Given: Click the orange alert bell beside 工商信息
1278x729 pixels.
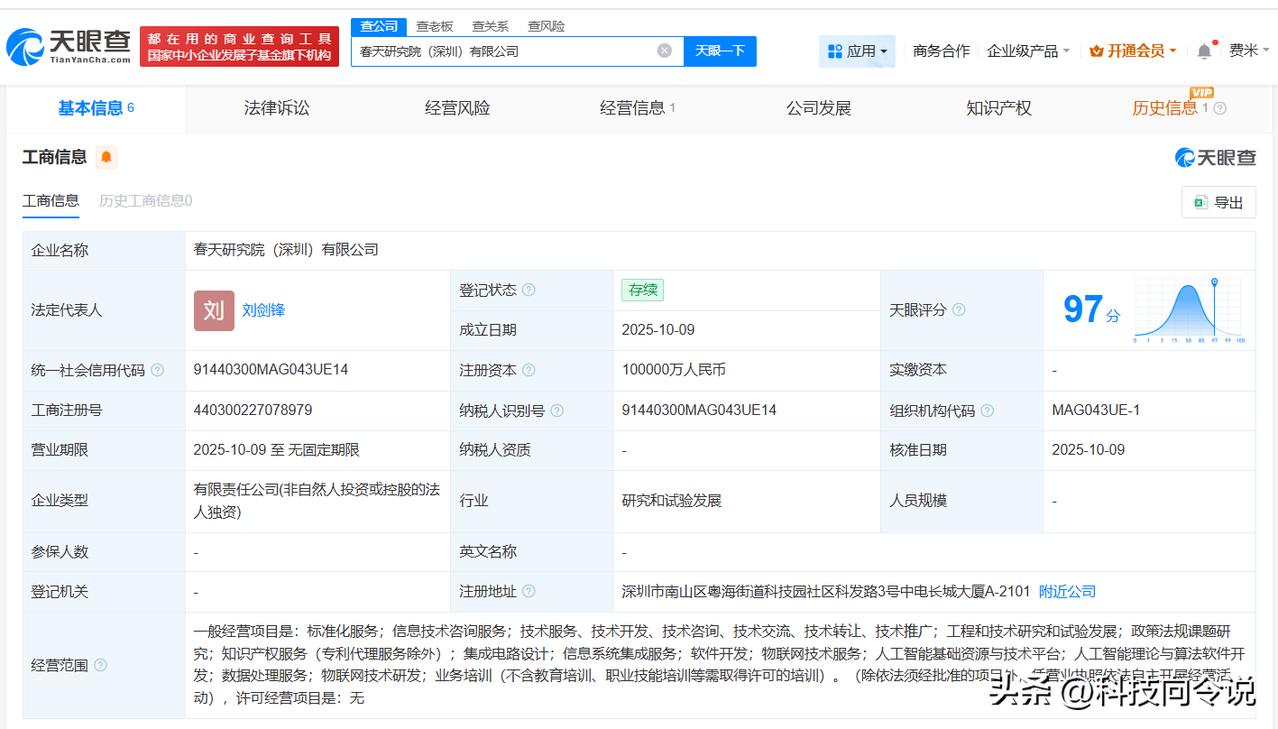Looking at the screenshot, I should click(x=106, y=157).
